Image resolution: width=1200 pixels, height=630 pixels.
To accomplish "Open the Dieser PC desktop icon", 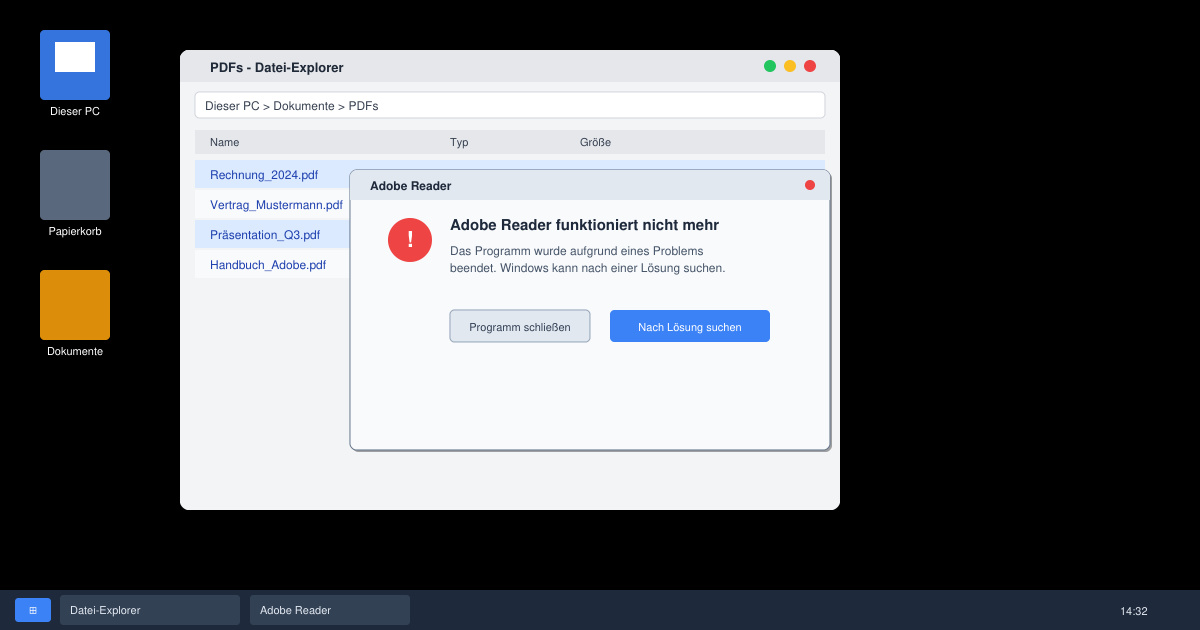I will pyautogui.click(x=75, y=65).
